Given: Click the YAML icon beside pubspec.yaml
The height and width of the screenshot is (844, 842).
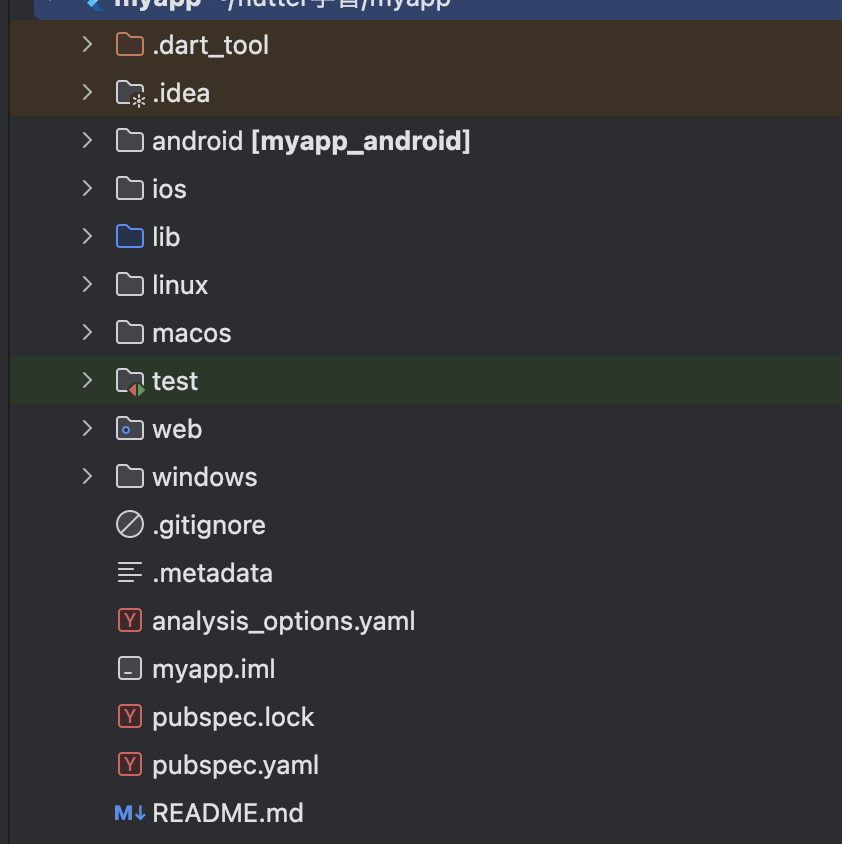Looking at the screenshot, I should tap(129, 765).
